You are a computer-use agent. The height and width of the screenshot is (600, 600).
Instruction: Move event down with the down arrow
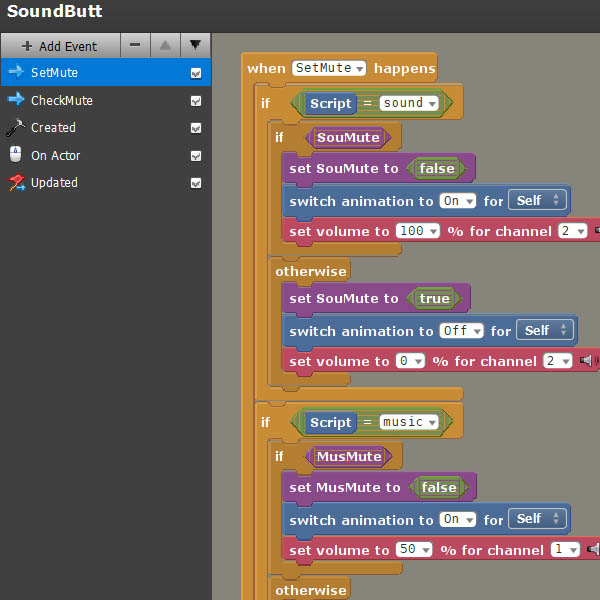[196, 45]
